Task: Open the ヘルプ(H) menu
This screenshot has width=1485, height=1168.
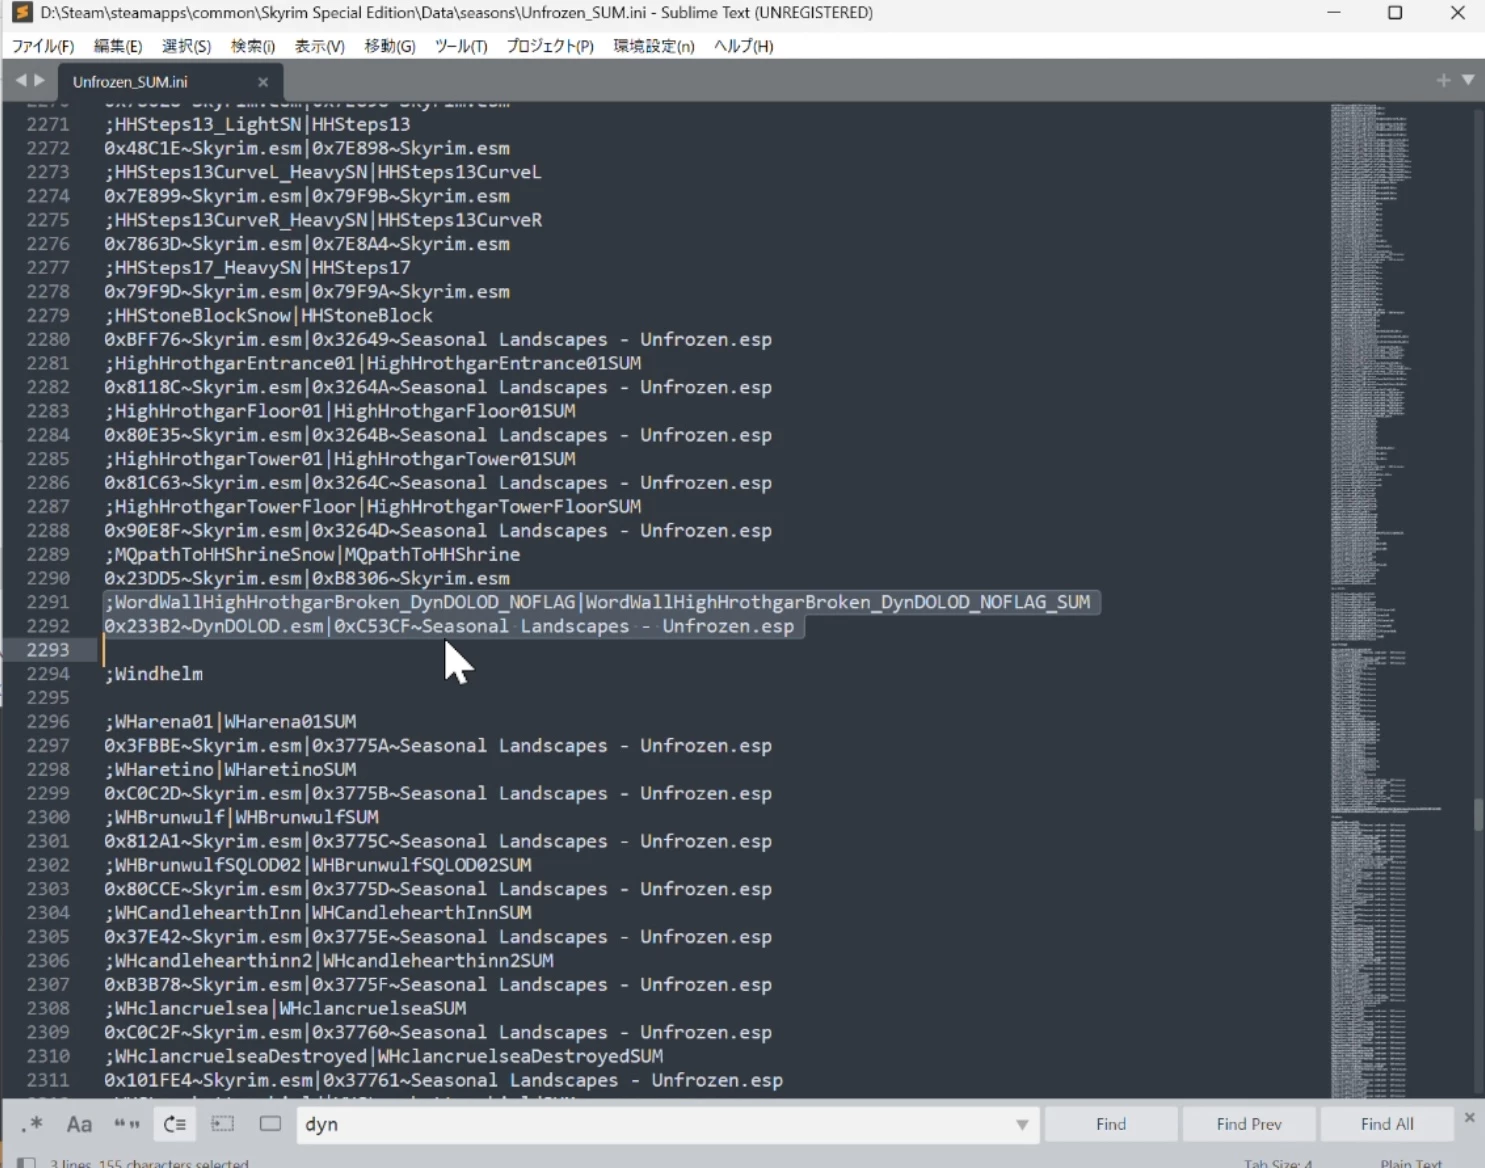Action: pyautogui.click(x=743, y=46)
